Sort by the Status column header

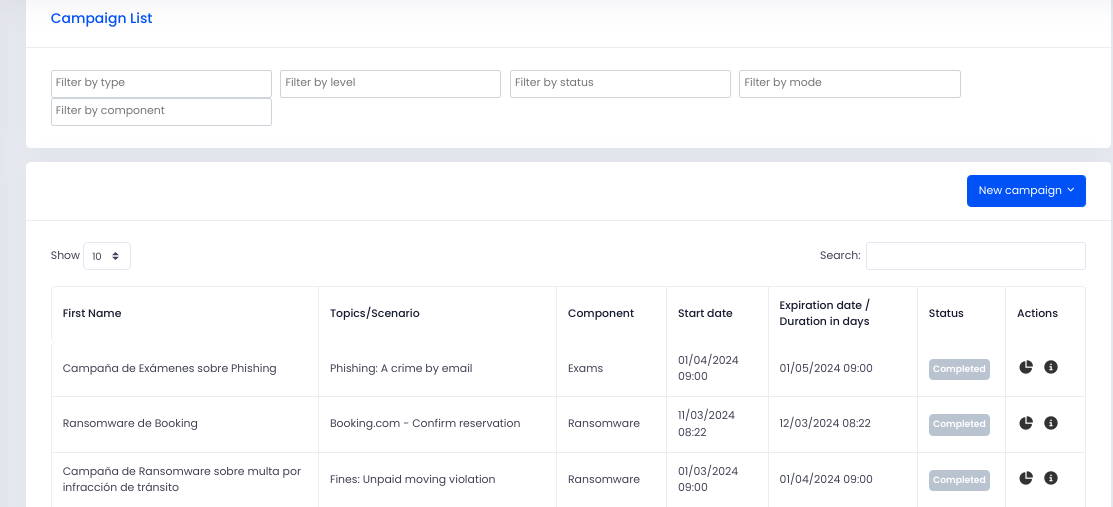946,313
